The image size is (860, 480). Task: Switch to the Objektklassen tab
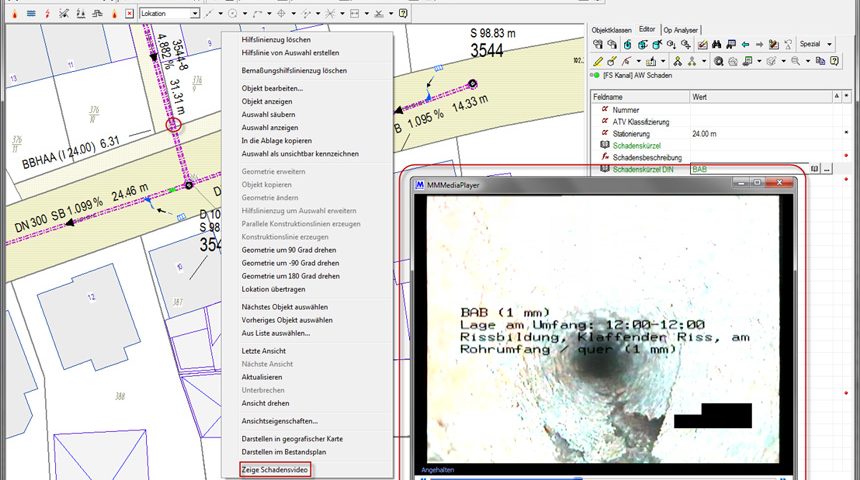click(x=611, y=31)
